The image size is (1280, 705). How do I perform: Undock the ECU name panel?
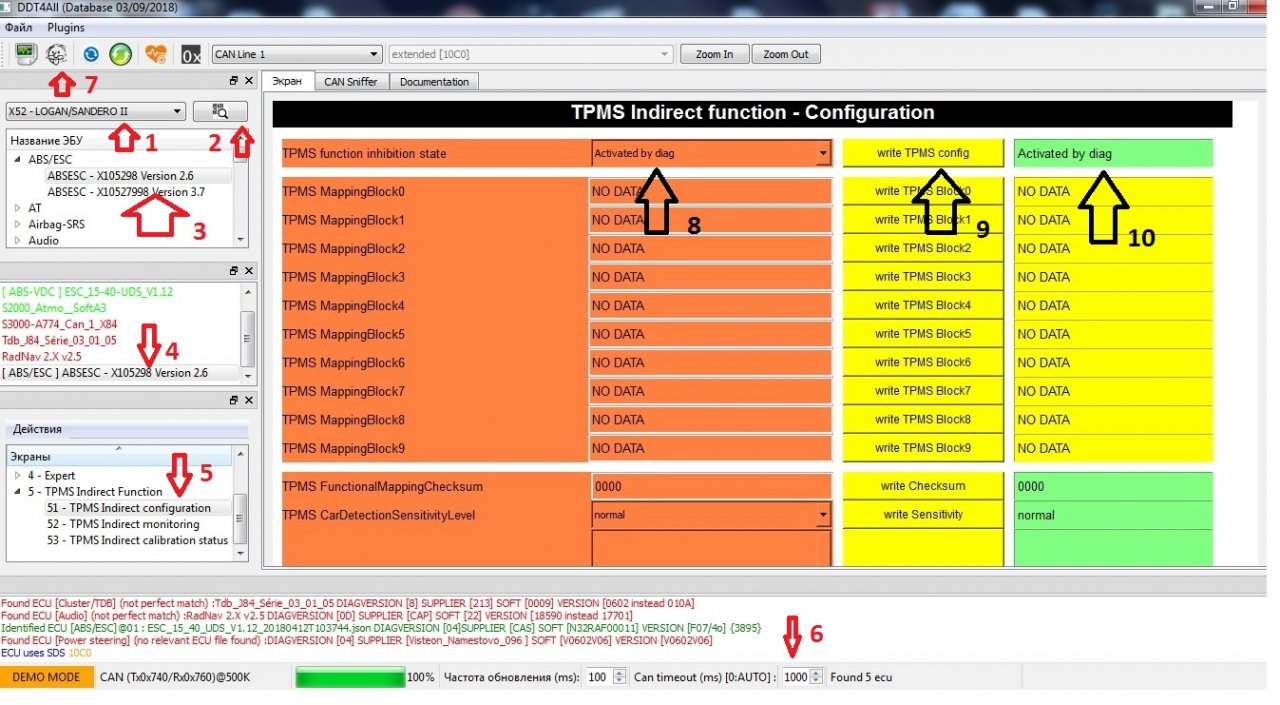[x=234, y=80]
